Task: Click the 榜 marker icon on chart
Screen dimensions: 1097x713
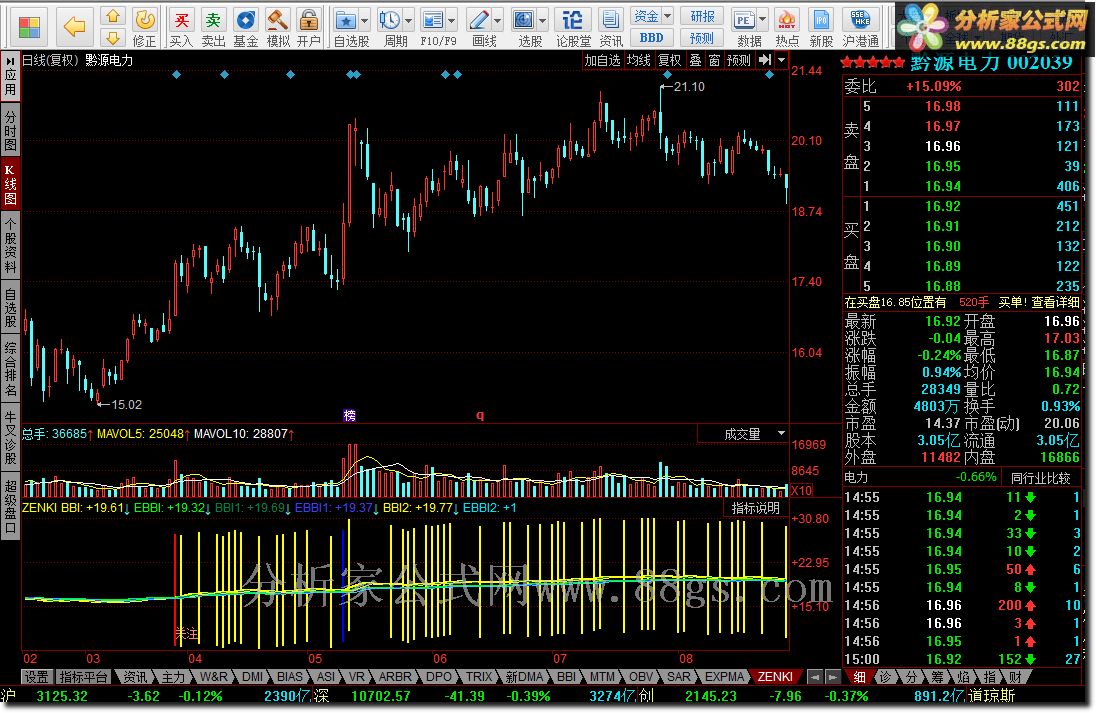Action: (350, 415)
